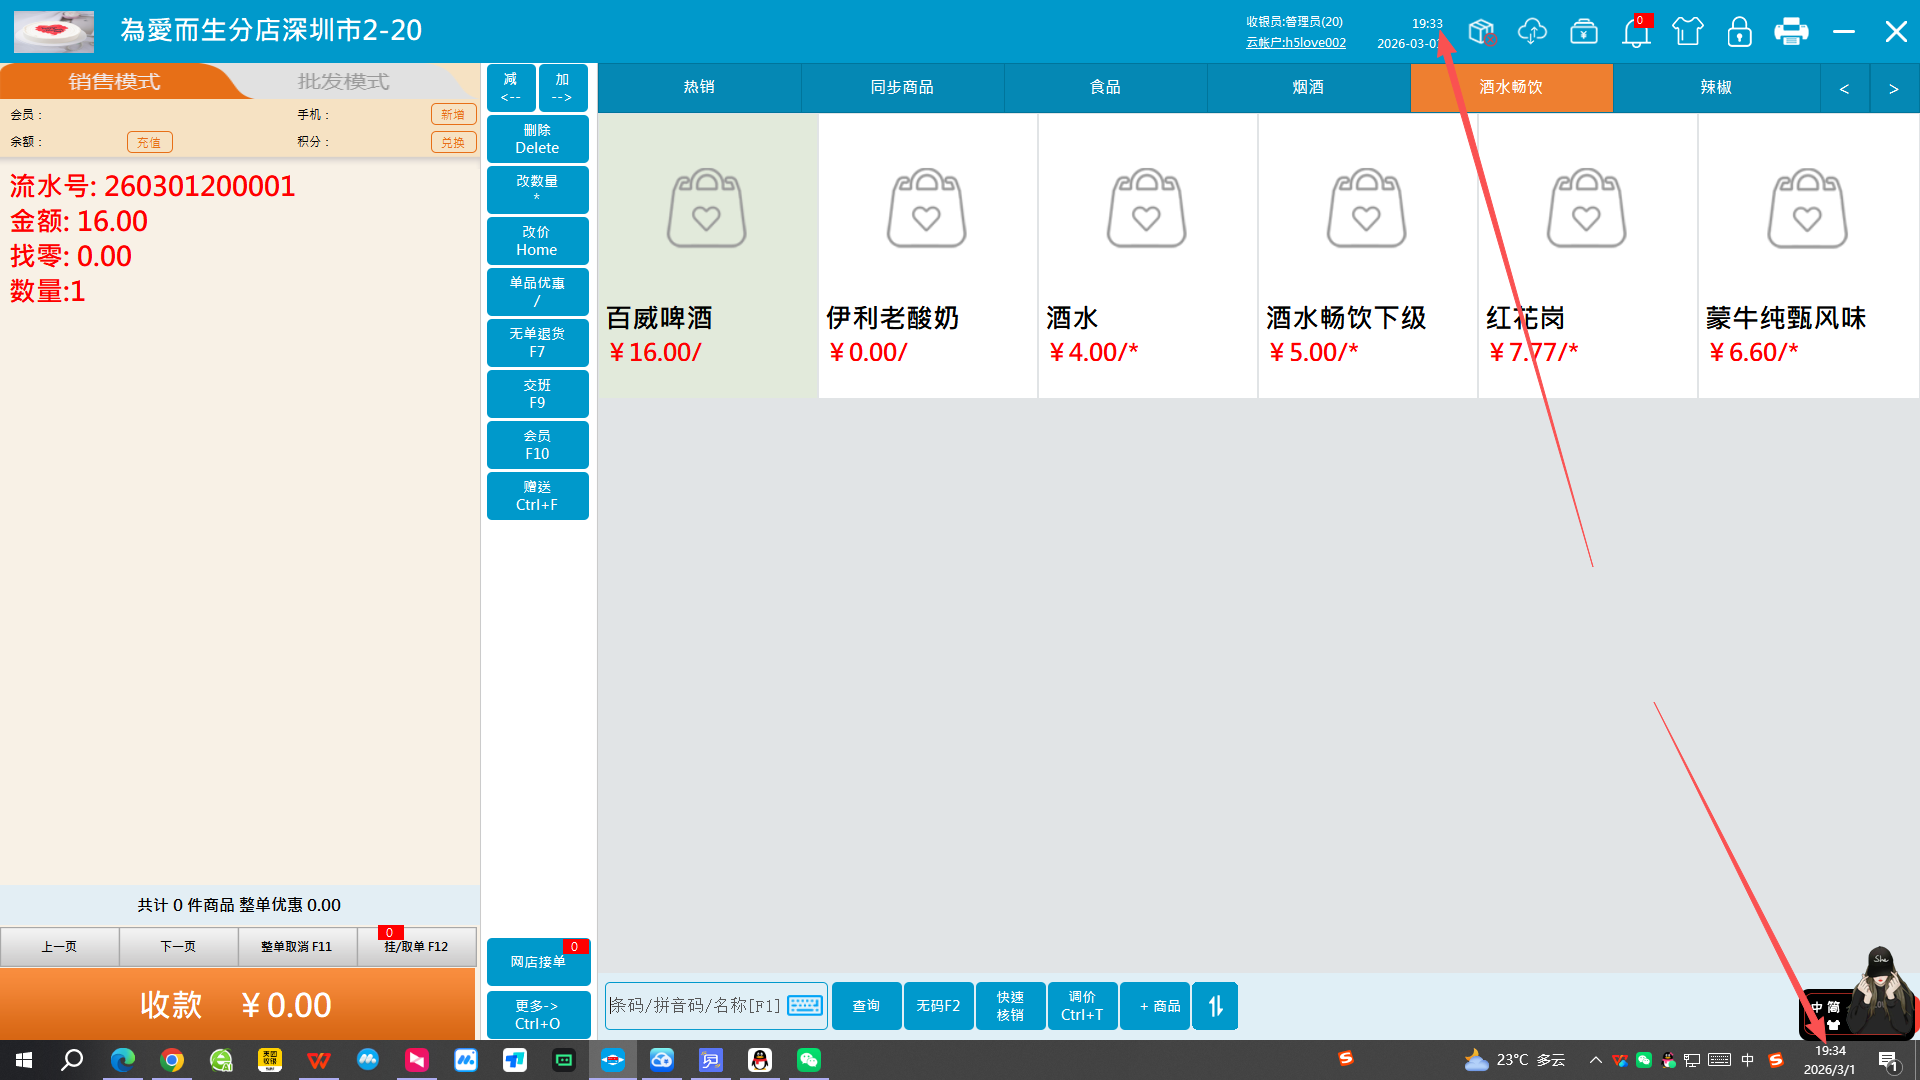Click the lock screen padlock icon
Screen dimensions: 1920x1080
pos(1740,32)
